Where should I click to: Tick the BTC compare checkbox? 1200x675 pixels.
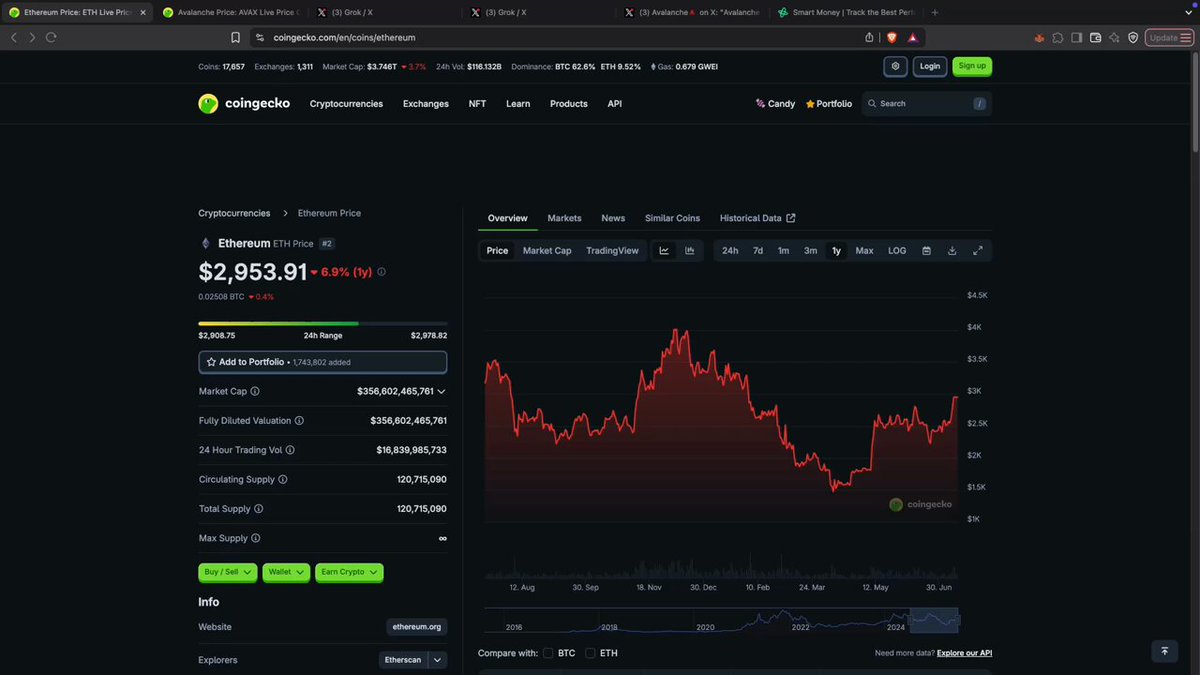tap(547, 653)
